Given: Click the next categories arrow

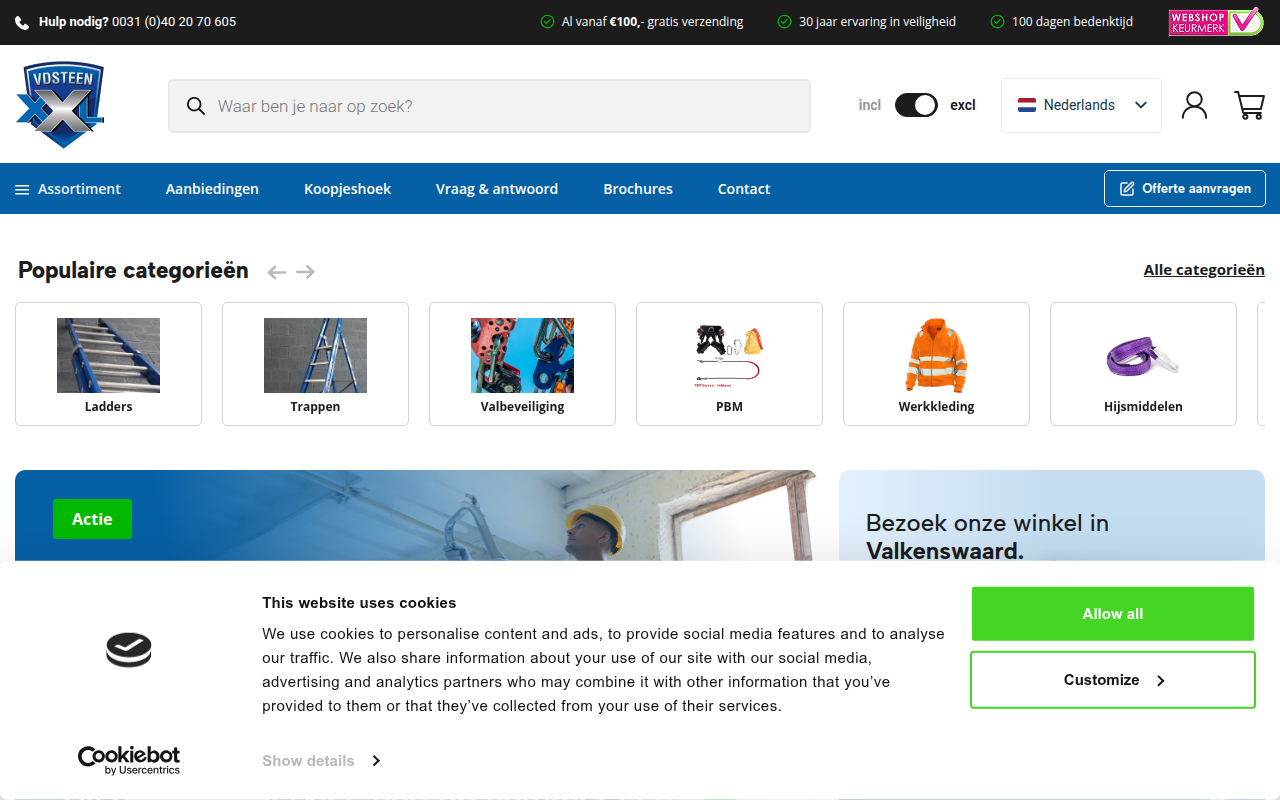Looking at the screenshot, I should [305, 272].
